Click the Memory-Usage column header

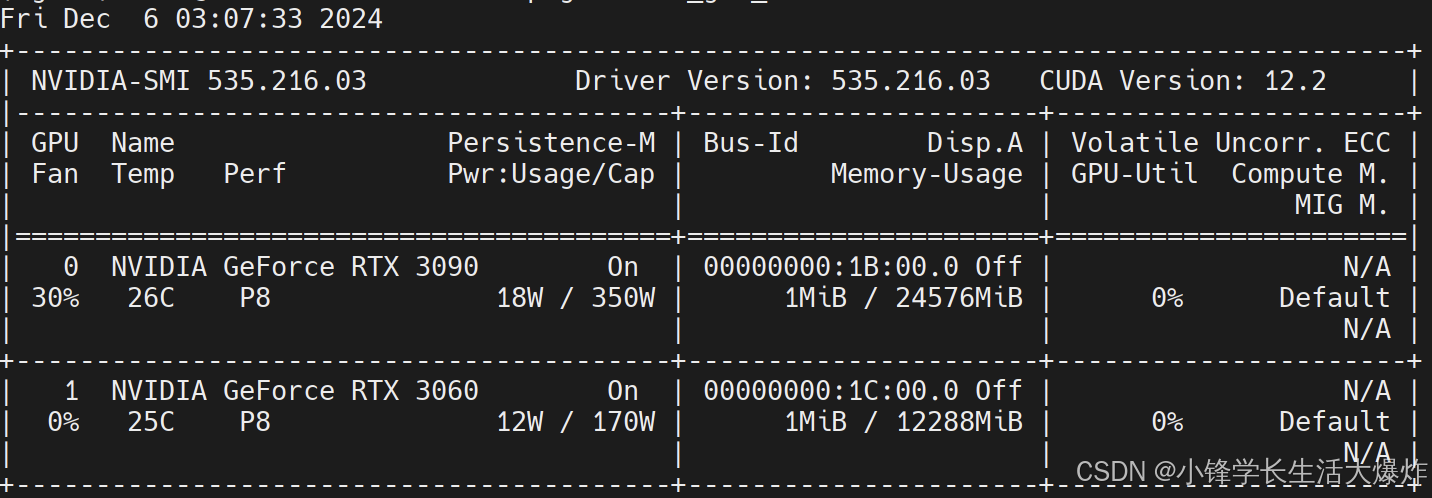pos(927,174)
